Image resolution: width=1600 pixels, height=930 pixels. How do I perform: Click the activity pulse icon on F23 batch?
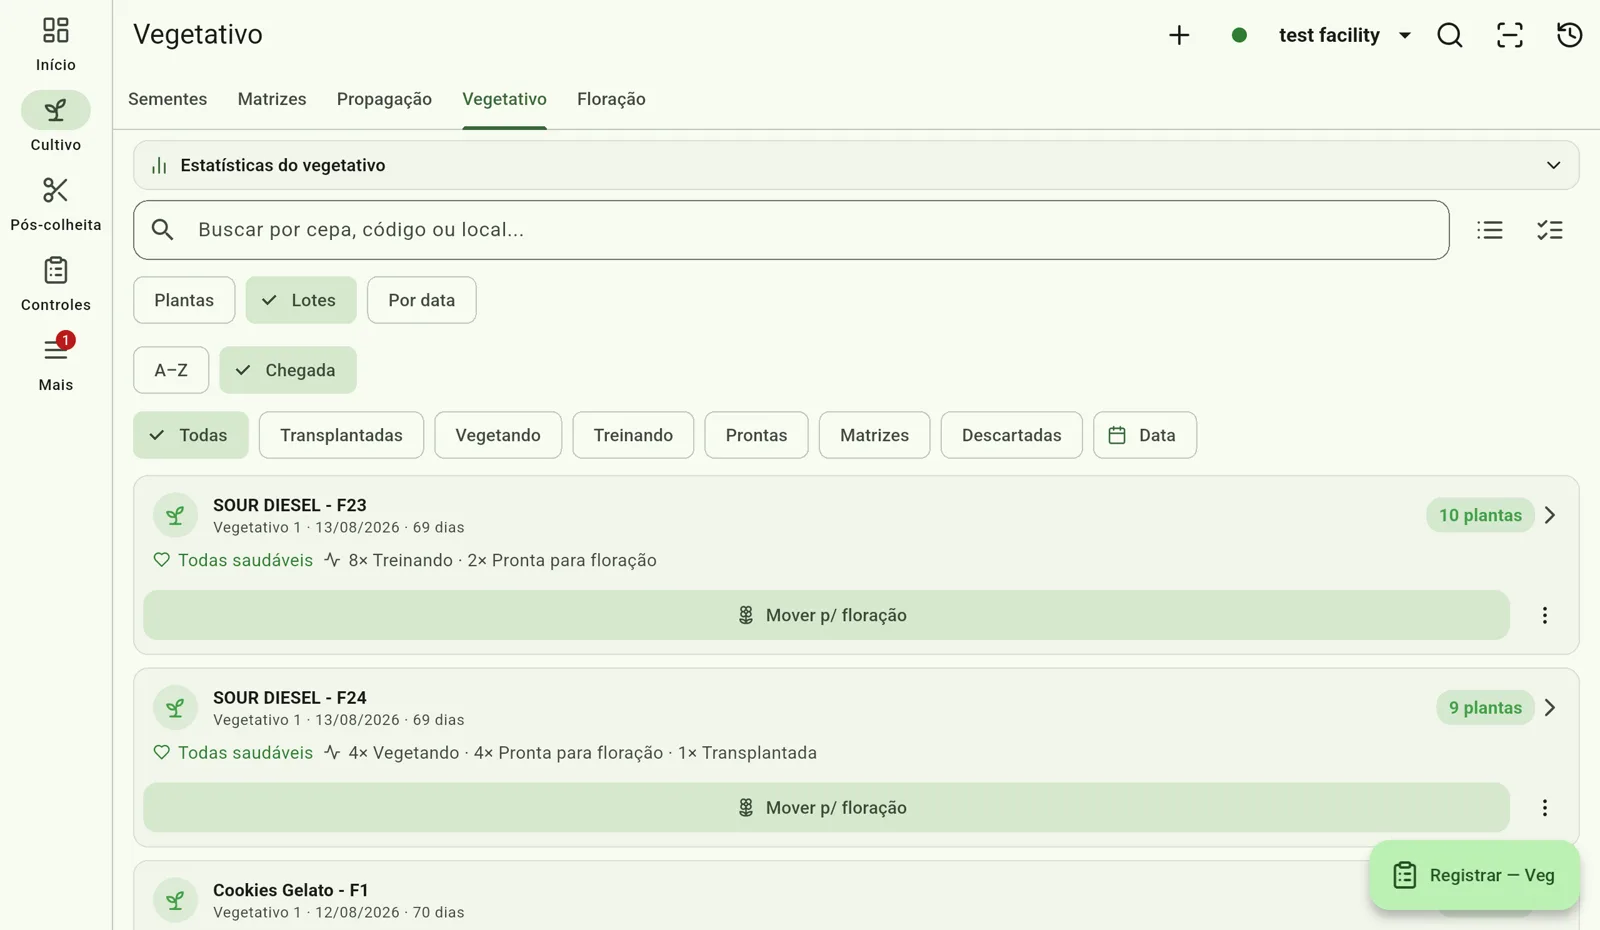(332, 560)
